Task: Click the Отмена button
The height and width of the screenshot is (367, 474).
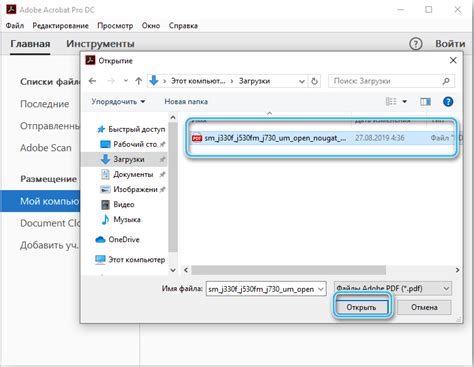Action: coord(424,307)
